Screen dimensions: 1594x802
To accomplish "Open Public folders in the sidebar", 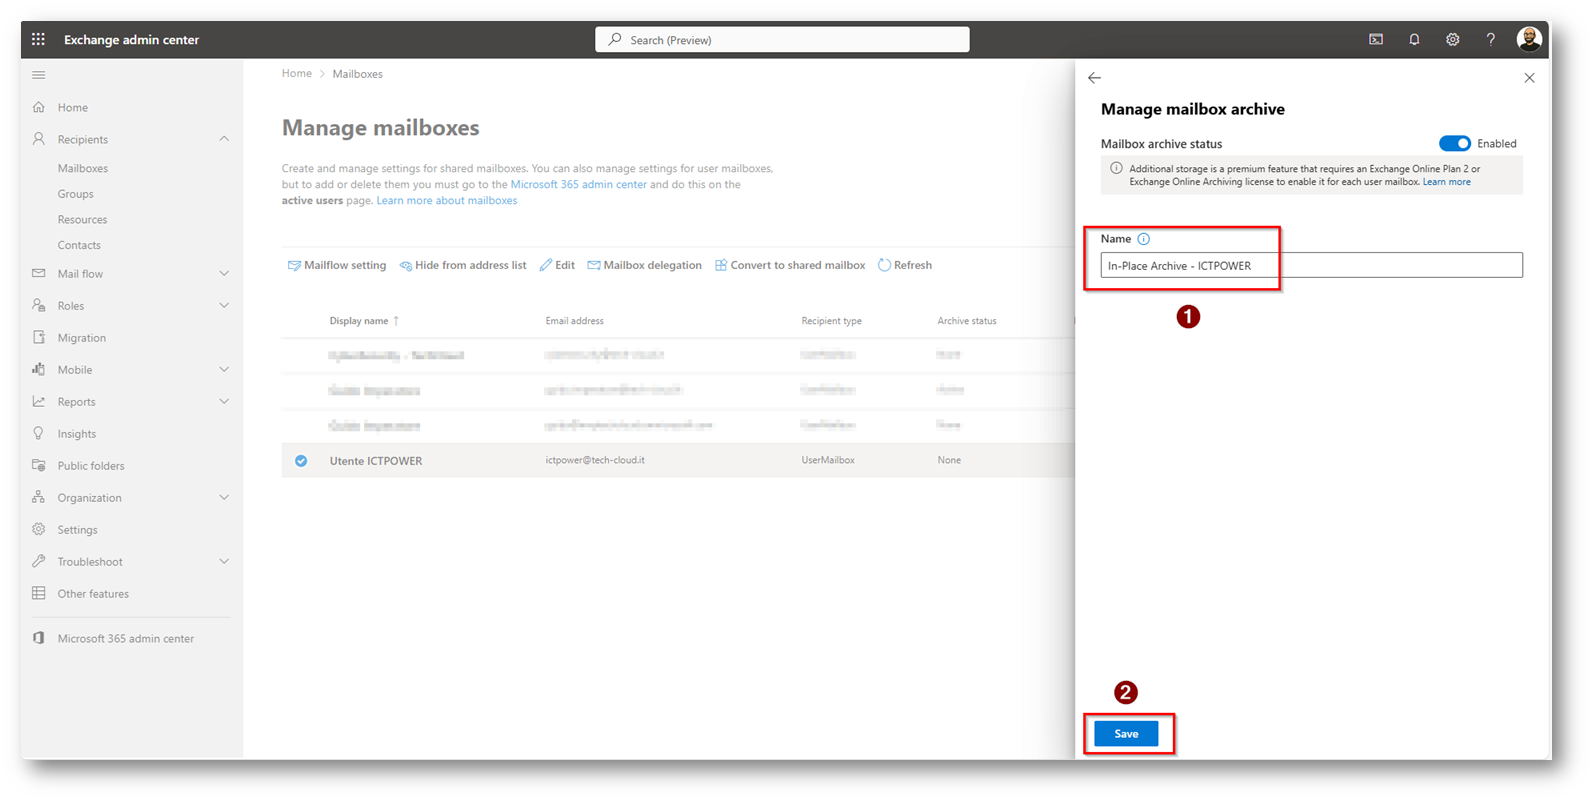I will click(91, 466).
